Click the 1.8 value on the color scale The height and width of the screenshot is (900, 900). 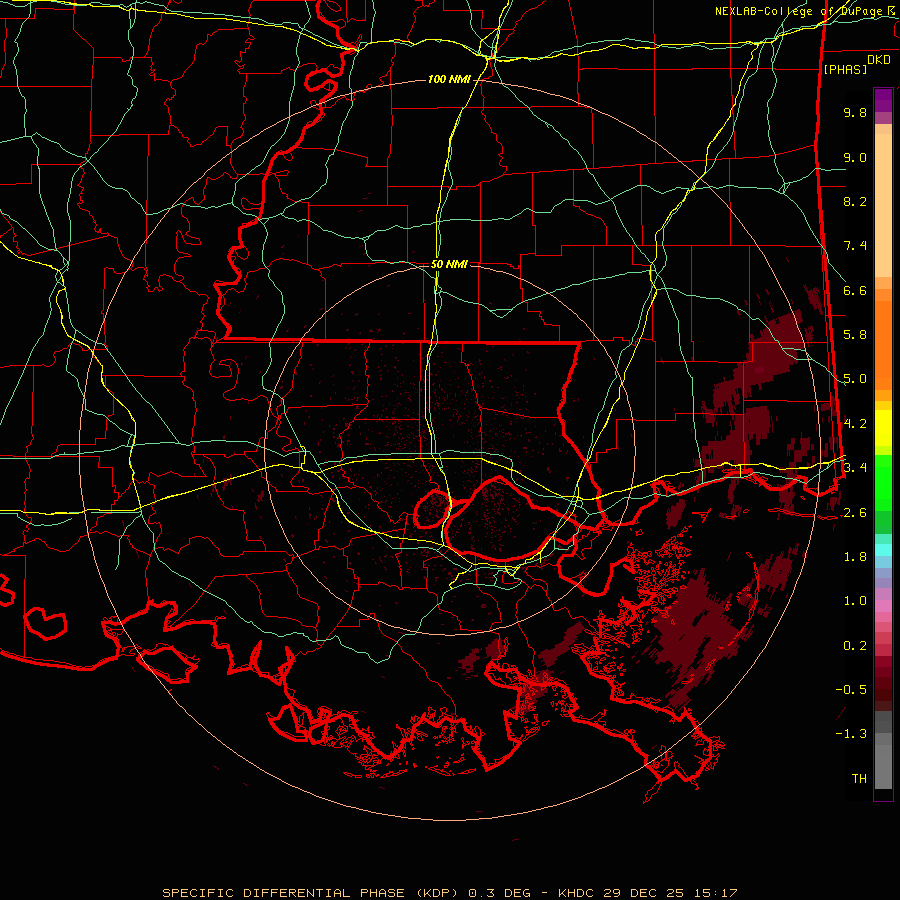click(855, 557)
